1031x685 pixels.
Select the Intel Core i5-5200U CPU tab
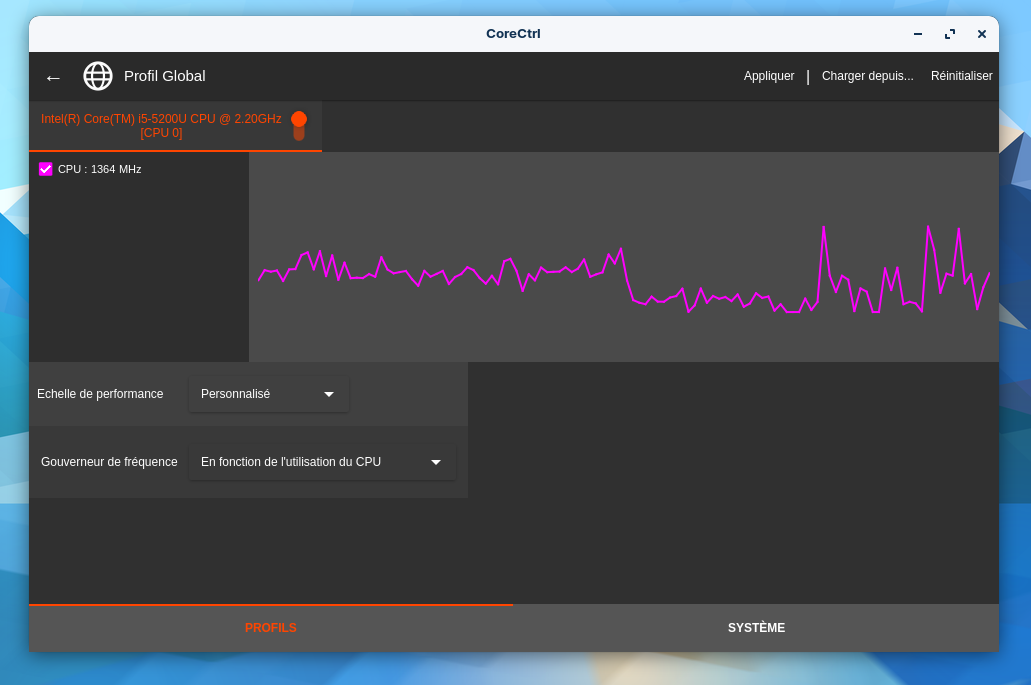(161, 126)
